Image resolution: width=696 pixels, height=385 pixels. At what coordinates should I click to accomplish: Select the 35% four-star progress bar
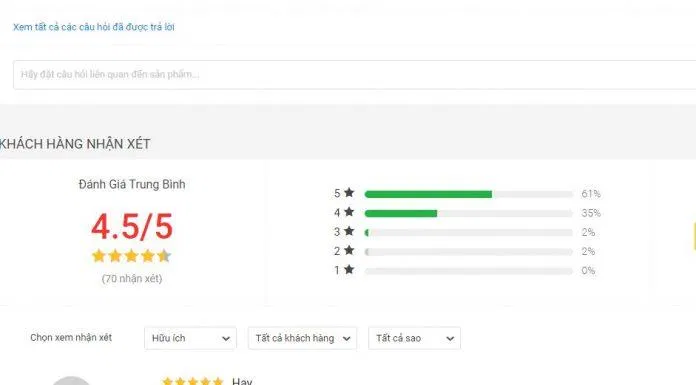[x=469, y=214]
